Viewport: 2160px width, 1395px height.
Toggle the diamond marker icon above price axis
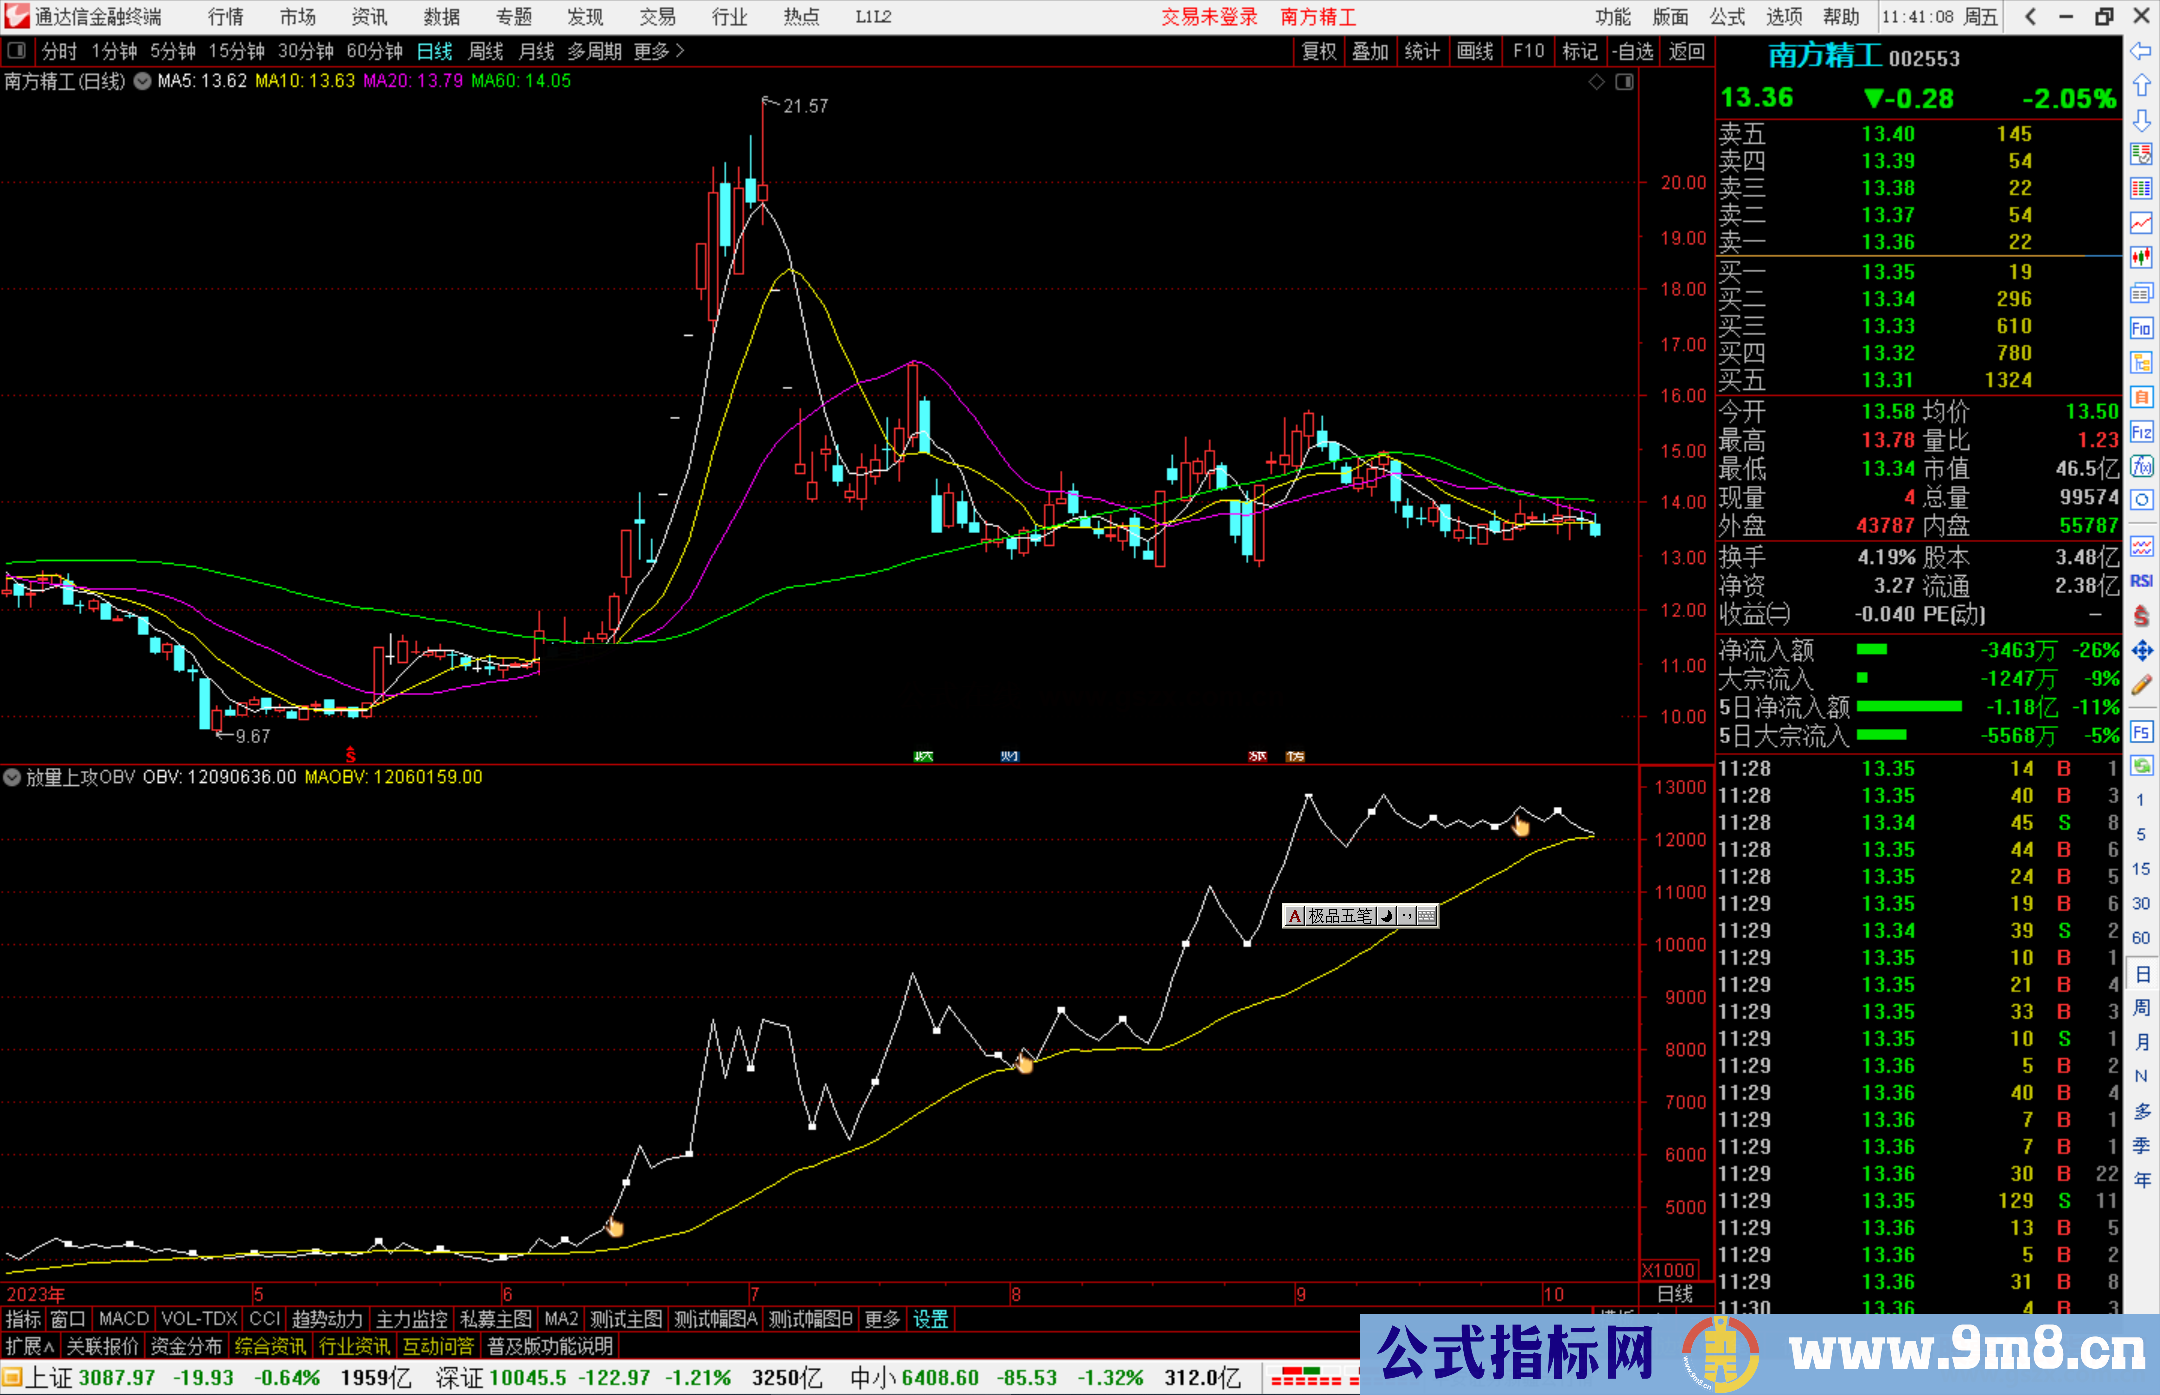pyautogui.click(x=1597, y=82)
